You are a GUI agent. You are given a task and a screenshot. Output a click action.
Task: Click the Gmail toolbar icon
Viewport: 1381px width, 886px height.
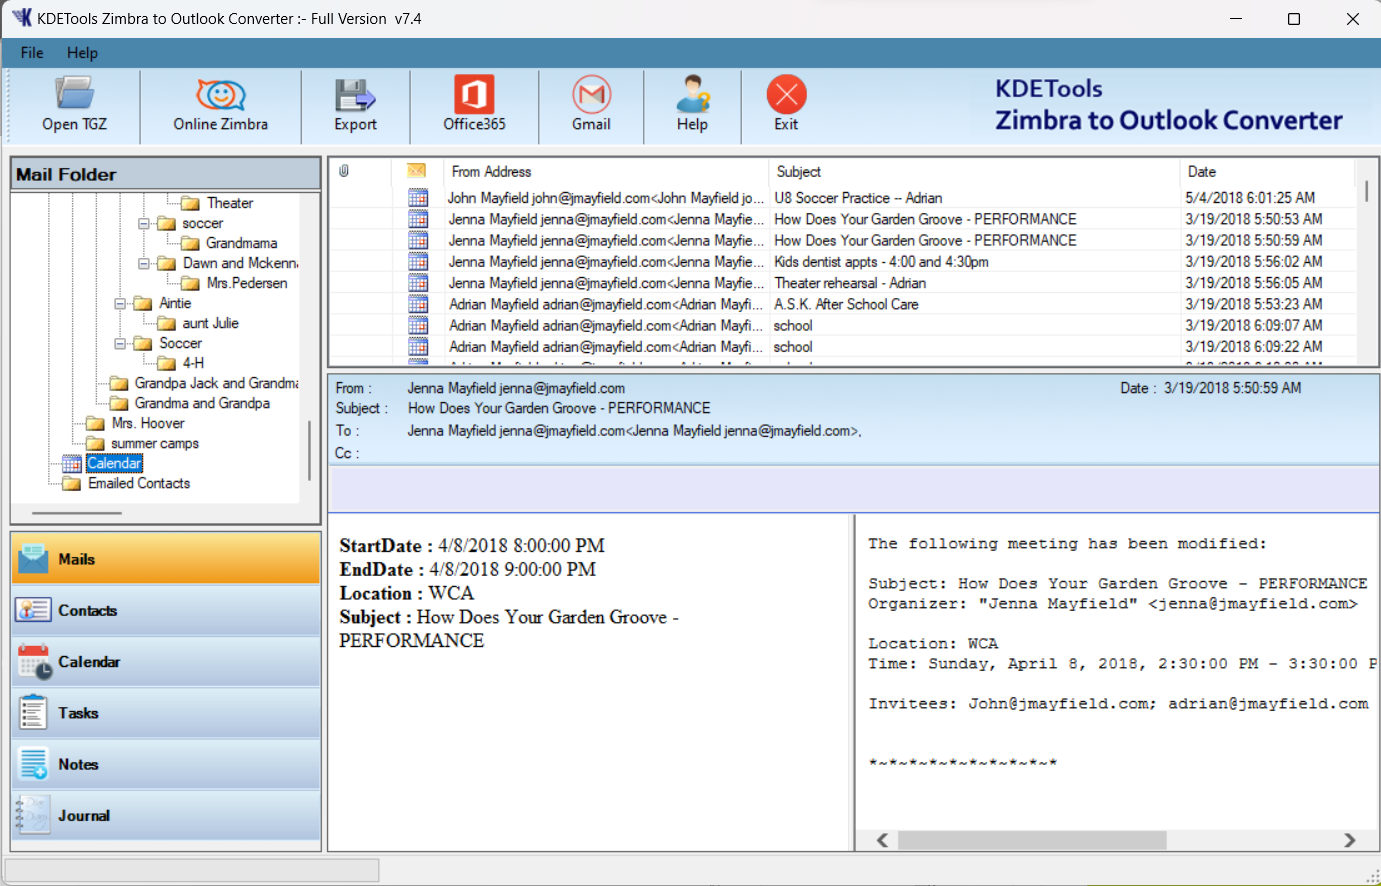592,94
